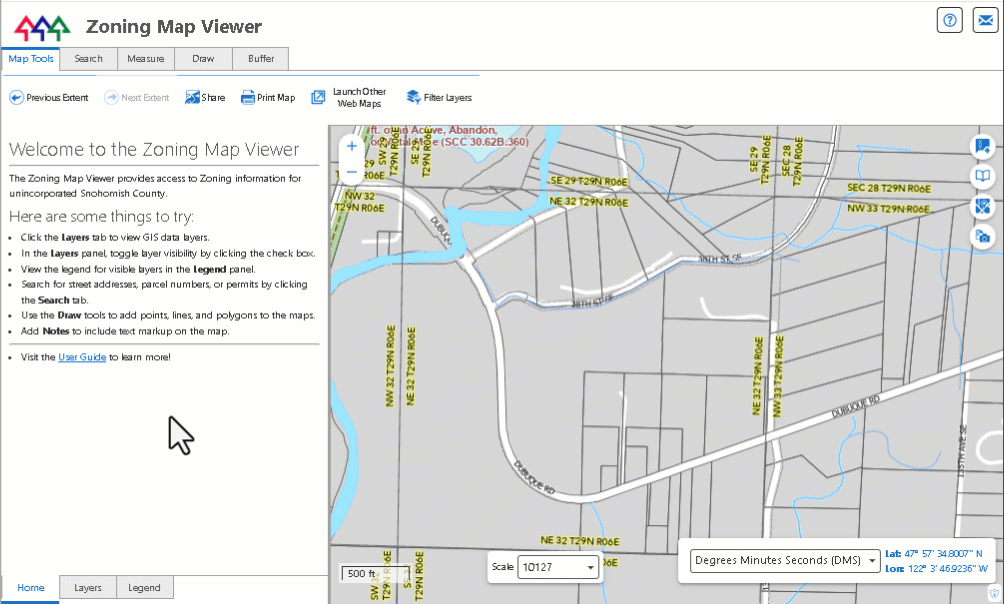The height and width of the screenshot is (604, 1004).
Task: Open the Measure tab
Action: (x=146, y=58)
